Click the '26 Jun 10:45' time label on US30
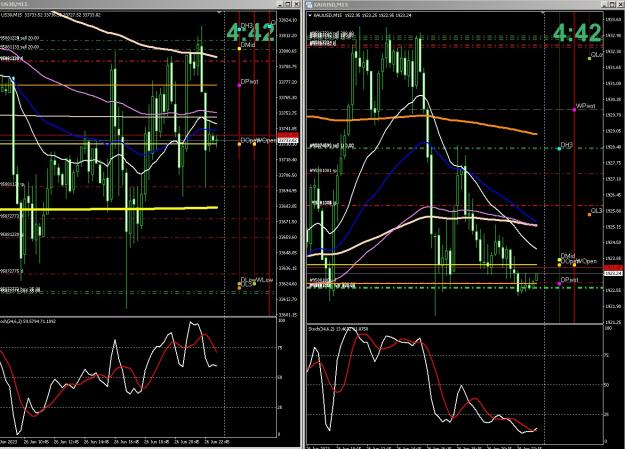 [36, 442]
